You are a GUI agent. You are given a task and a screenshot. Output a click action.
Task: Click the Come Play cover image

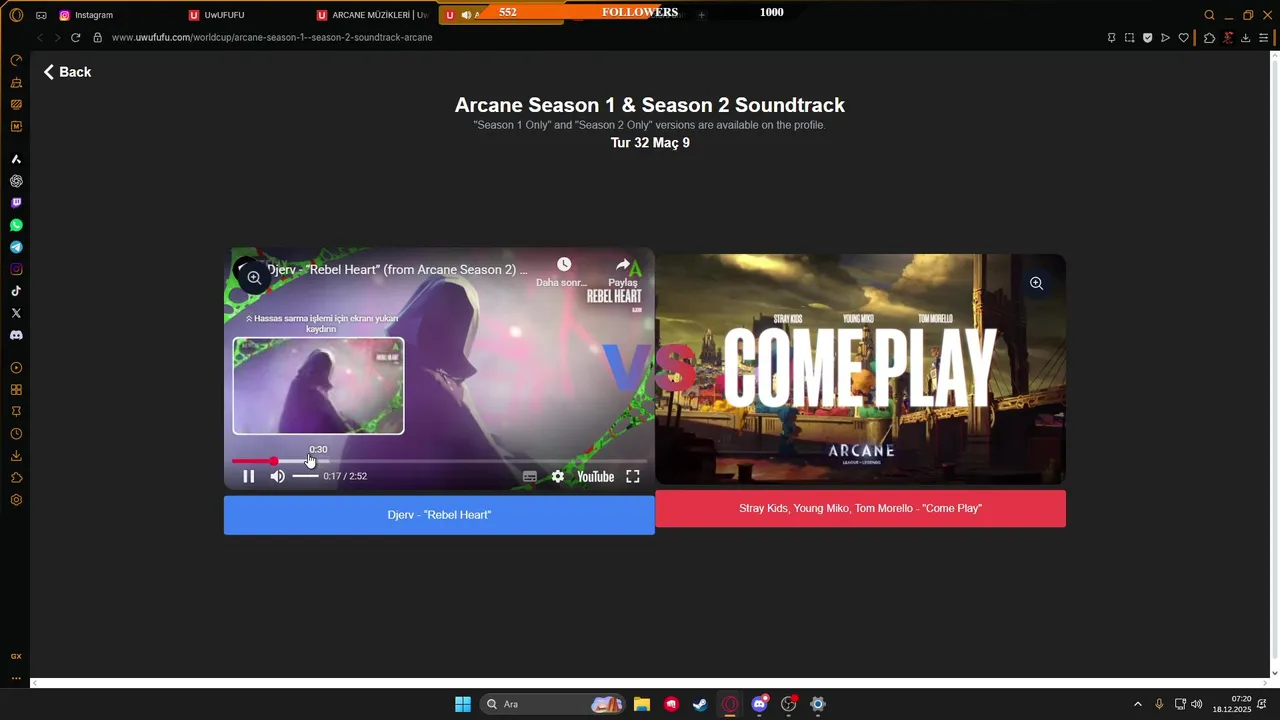860,369
